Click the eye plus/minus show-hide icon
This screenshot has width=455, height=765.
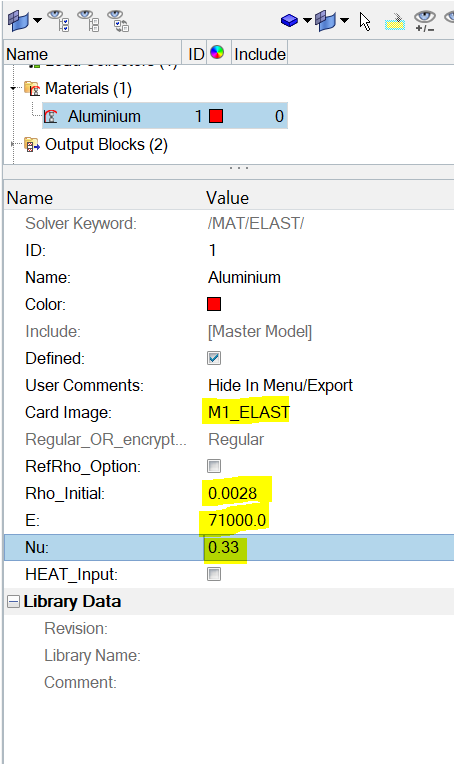[x=424, y=21]
